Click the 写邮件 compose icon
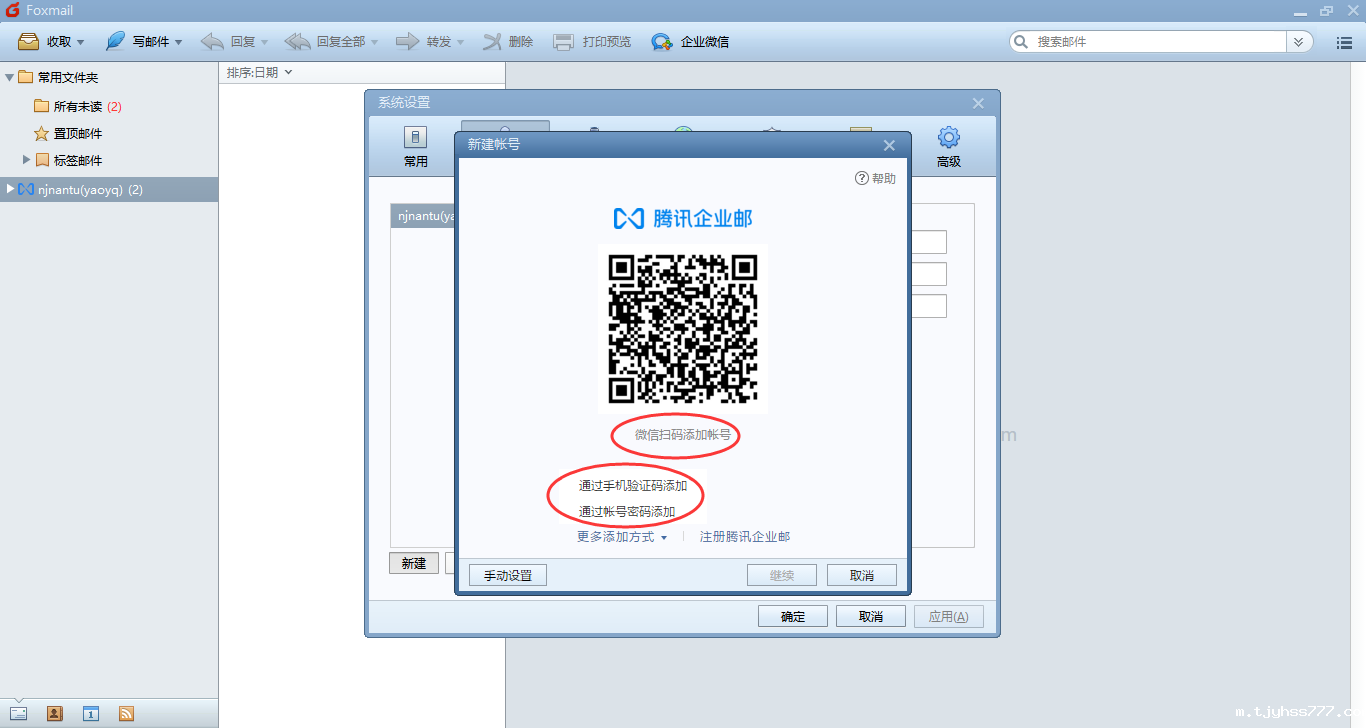 click(116, 42)
